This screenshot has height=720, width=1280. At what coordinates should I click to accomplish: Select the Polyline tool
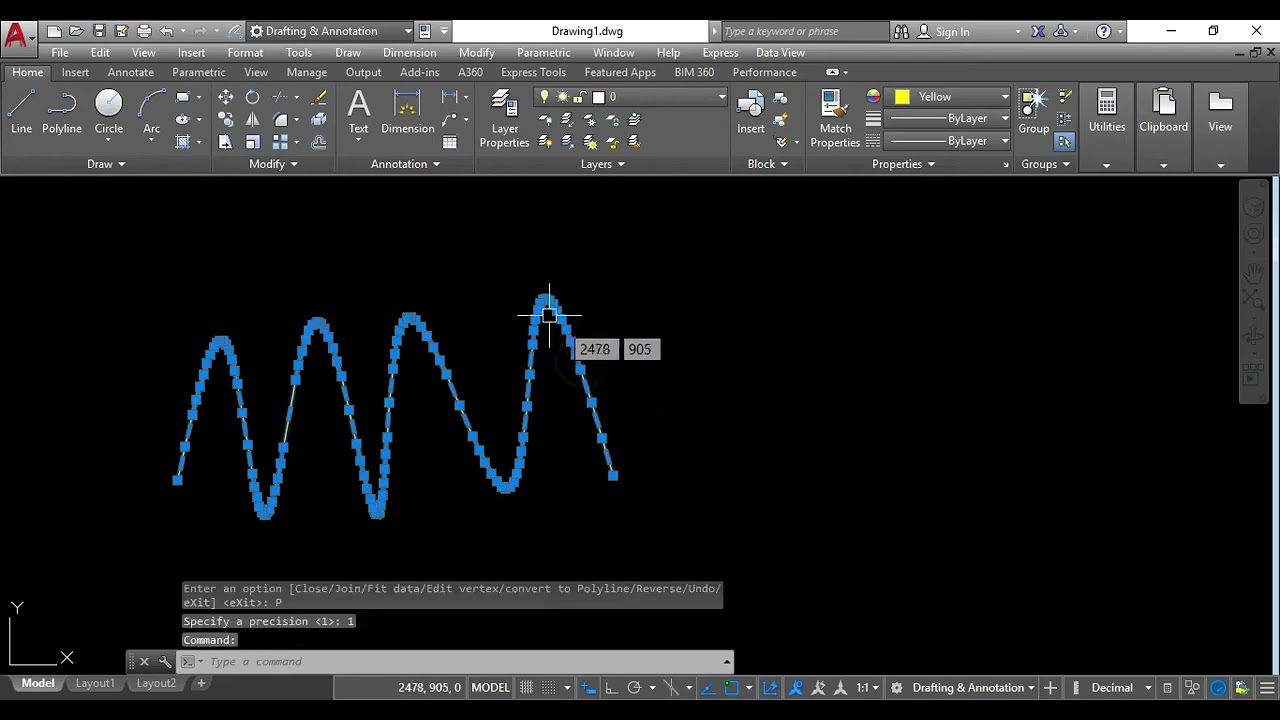62,112
